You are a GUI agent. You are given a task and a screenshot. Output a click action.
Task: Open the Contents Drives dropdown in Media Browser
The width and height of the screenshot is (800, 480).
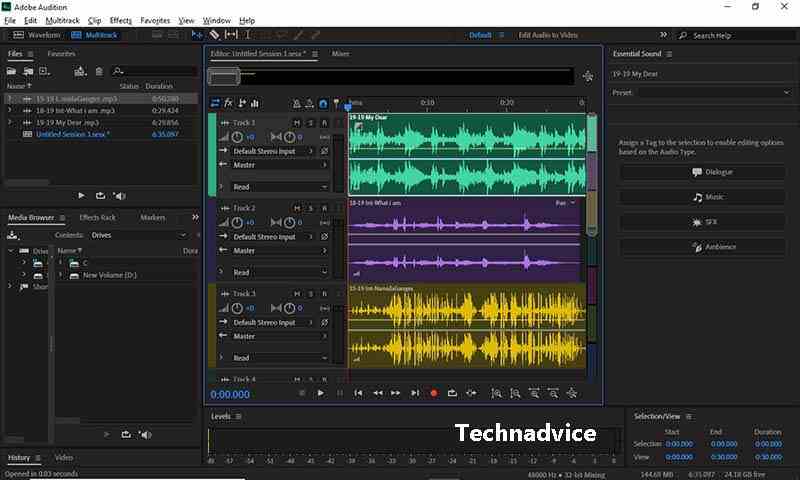click(x=138, y=235)
